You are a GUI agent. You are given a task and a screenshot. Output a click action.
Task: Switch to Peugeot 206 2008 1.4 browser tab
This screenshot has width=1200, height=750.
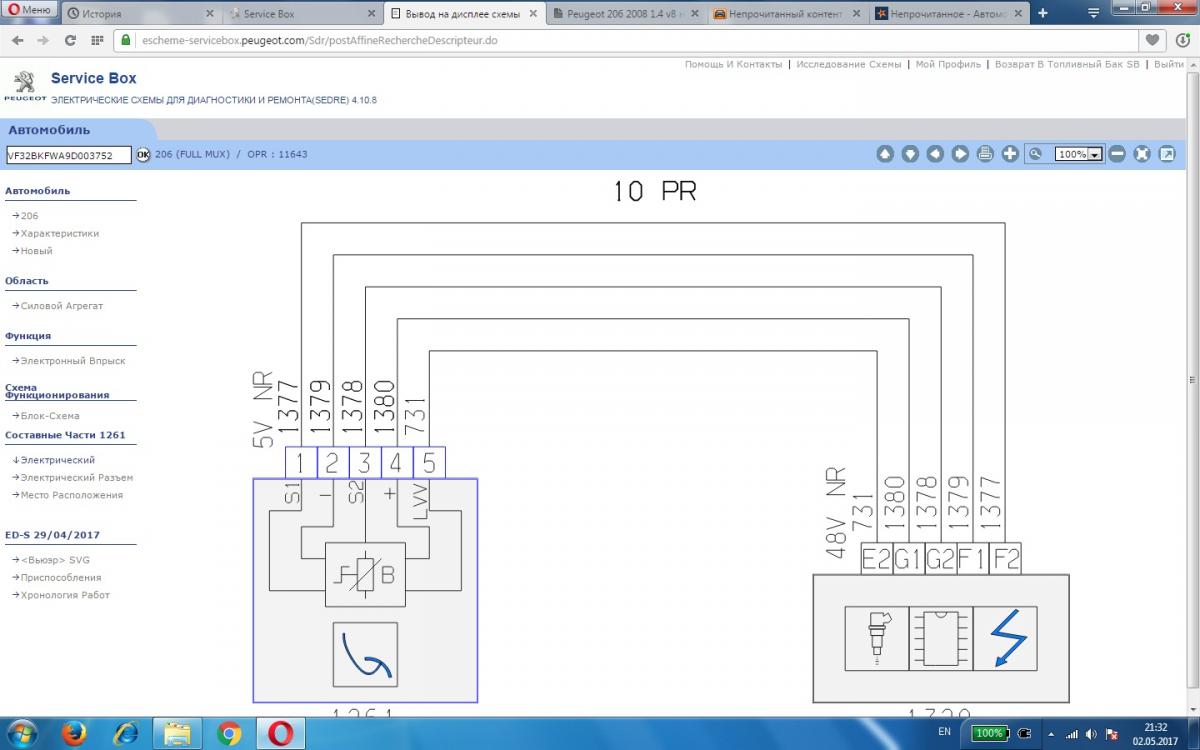625,14
